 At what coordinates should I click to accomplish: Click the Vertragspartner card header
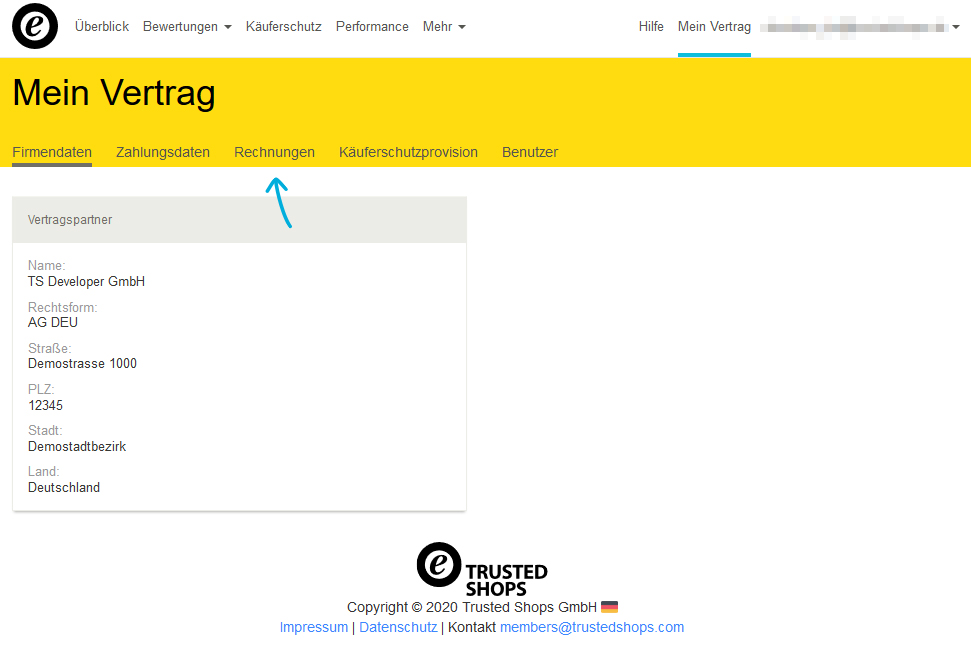239,220
